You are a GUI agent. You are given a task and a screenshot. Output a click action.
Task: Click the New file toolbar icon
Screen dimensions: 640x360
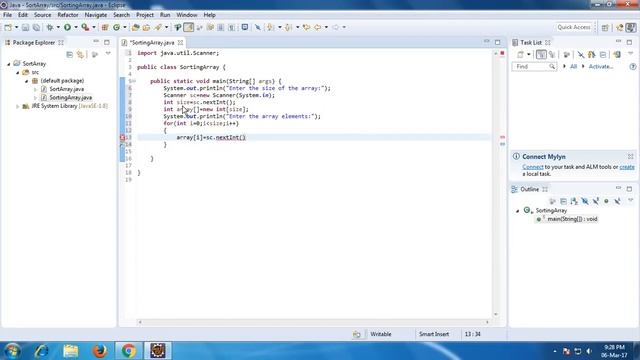[x=8, y=27]
